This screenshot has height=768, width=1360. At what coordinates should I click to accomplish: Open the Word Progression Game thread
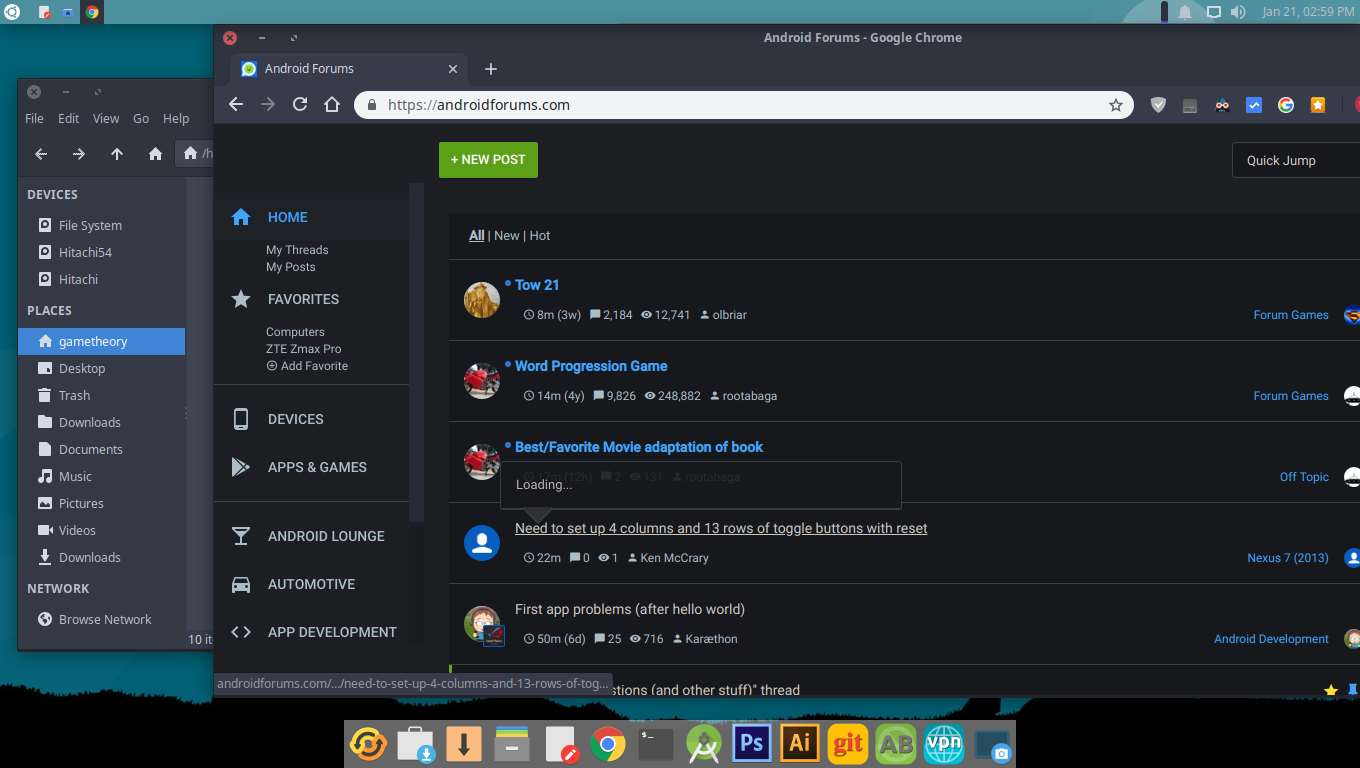click(591, 366)
